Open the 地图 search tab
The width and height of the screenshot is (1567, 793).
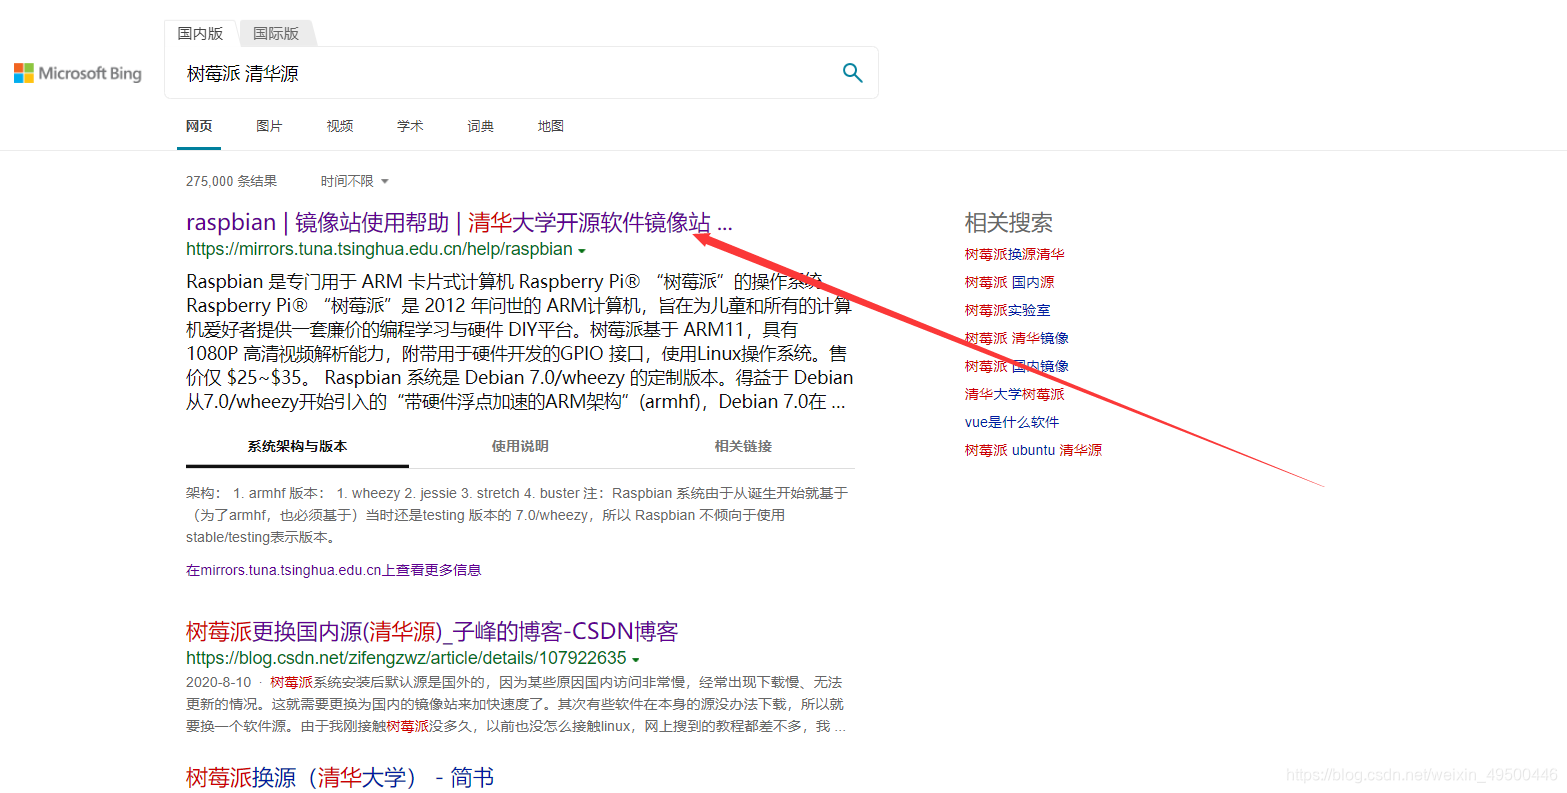(551, 126)
